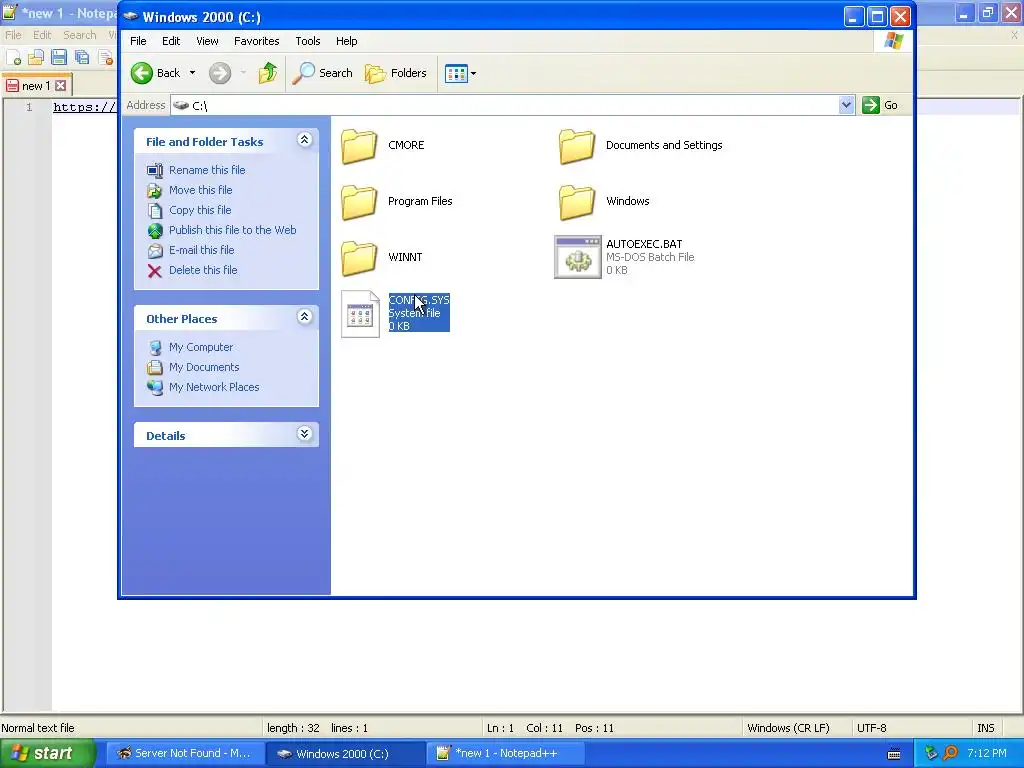Click the taskbar clock showing 7:12 PM
The width and height of the screenshot is (1024, 768).
coord(987,754)
